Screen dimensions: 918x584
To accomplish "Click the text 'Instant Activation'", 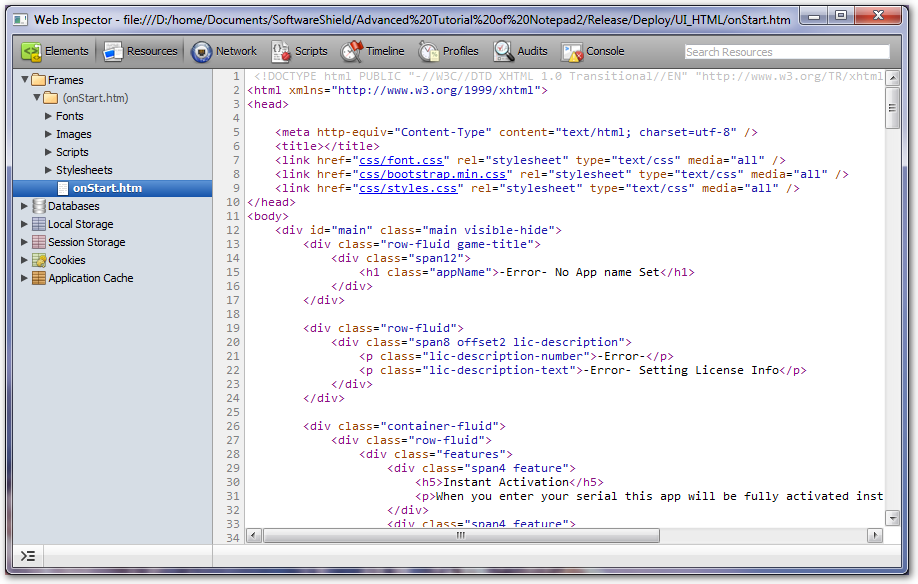I will pos(506,482).
